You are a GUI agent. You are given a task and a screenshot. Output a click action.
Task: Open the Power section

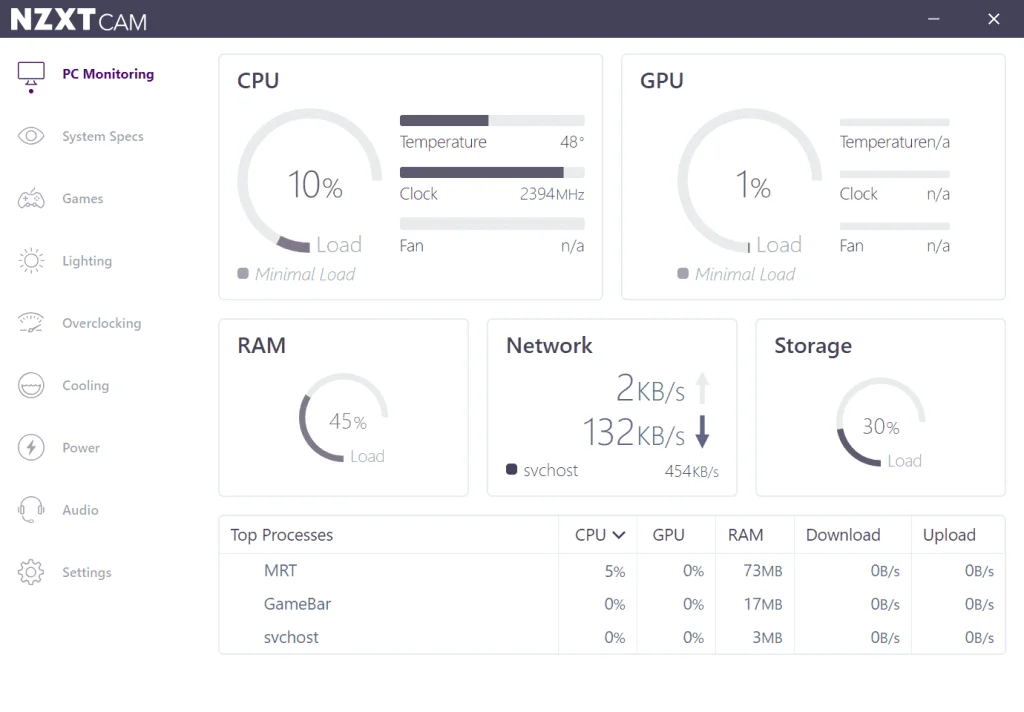[31, 447]
